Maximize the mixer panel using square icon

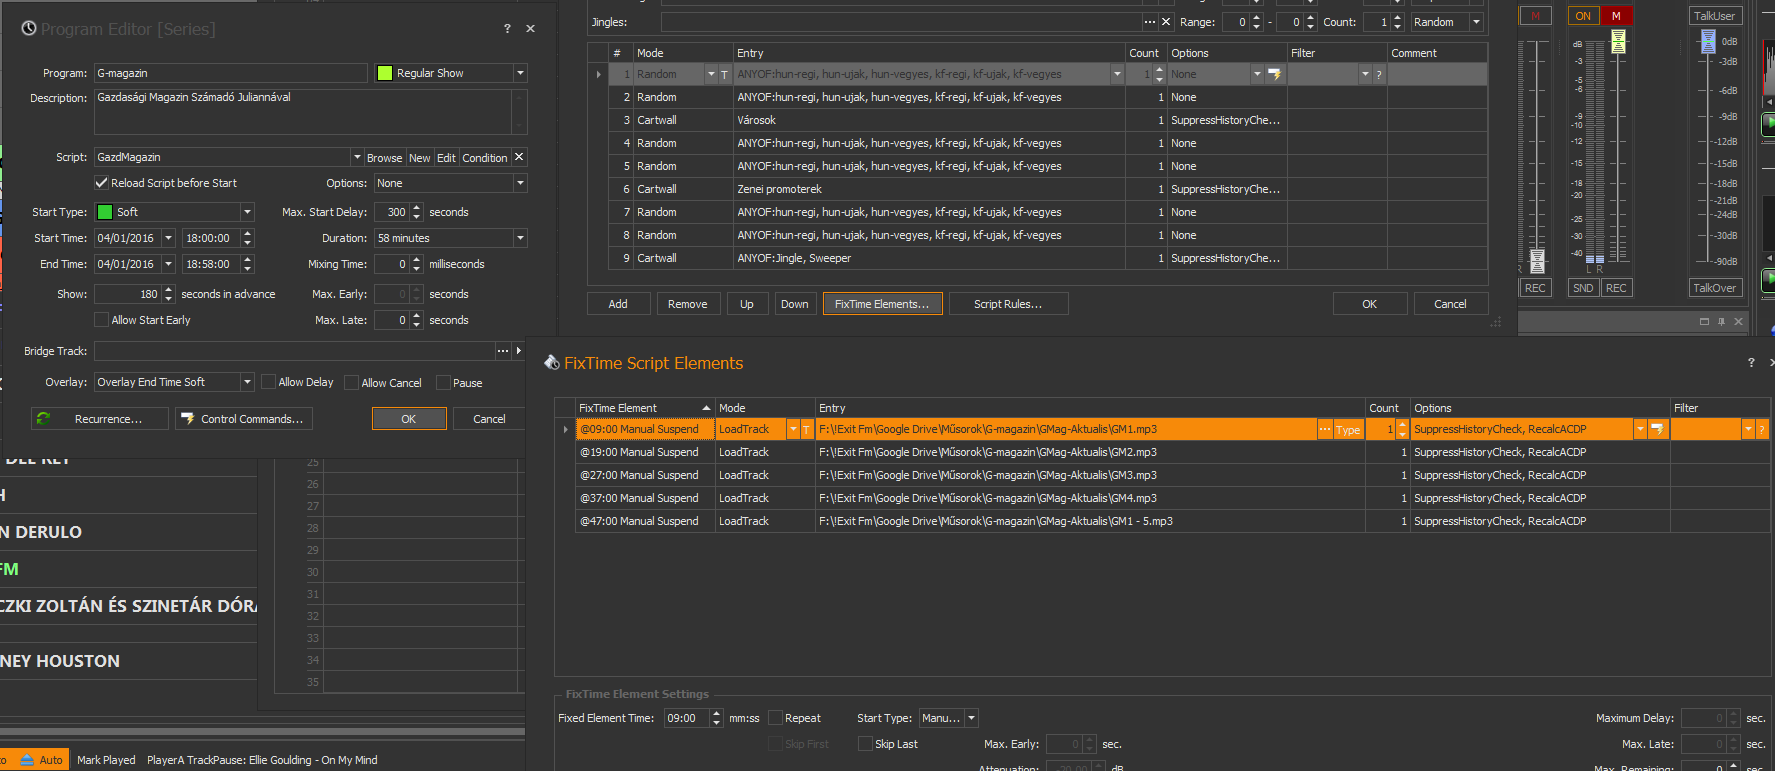point(1704,321)
